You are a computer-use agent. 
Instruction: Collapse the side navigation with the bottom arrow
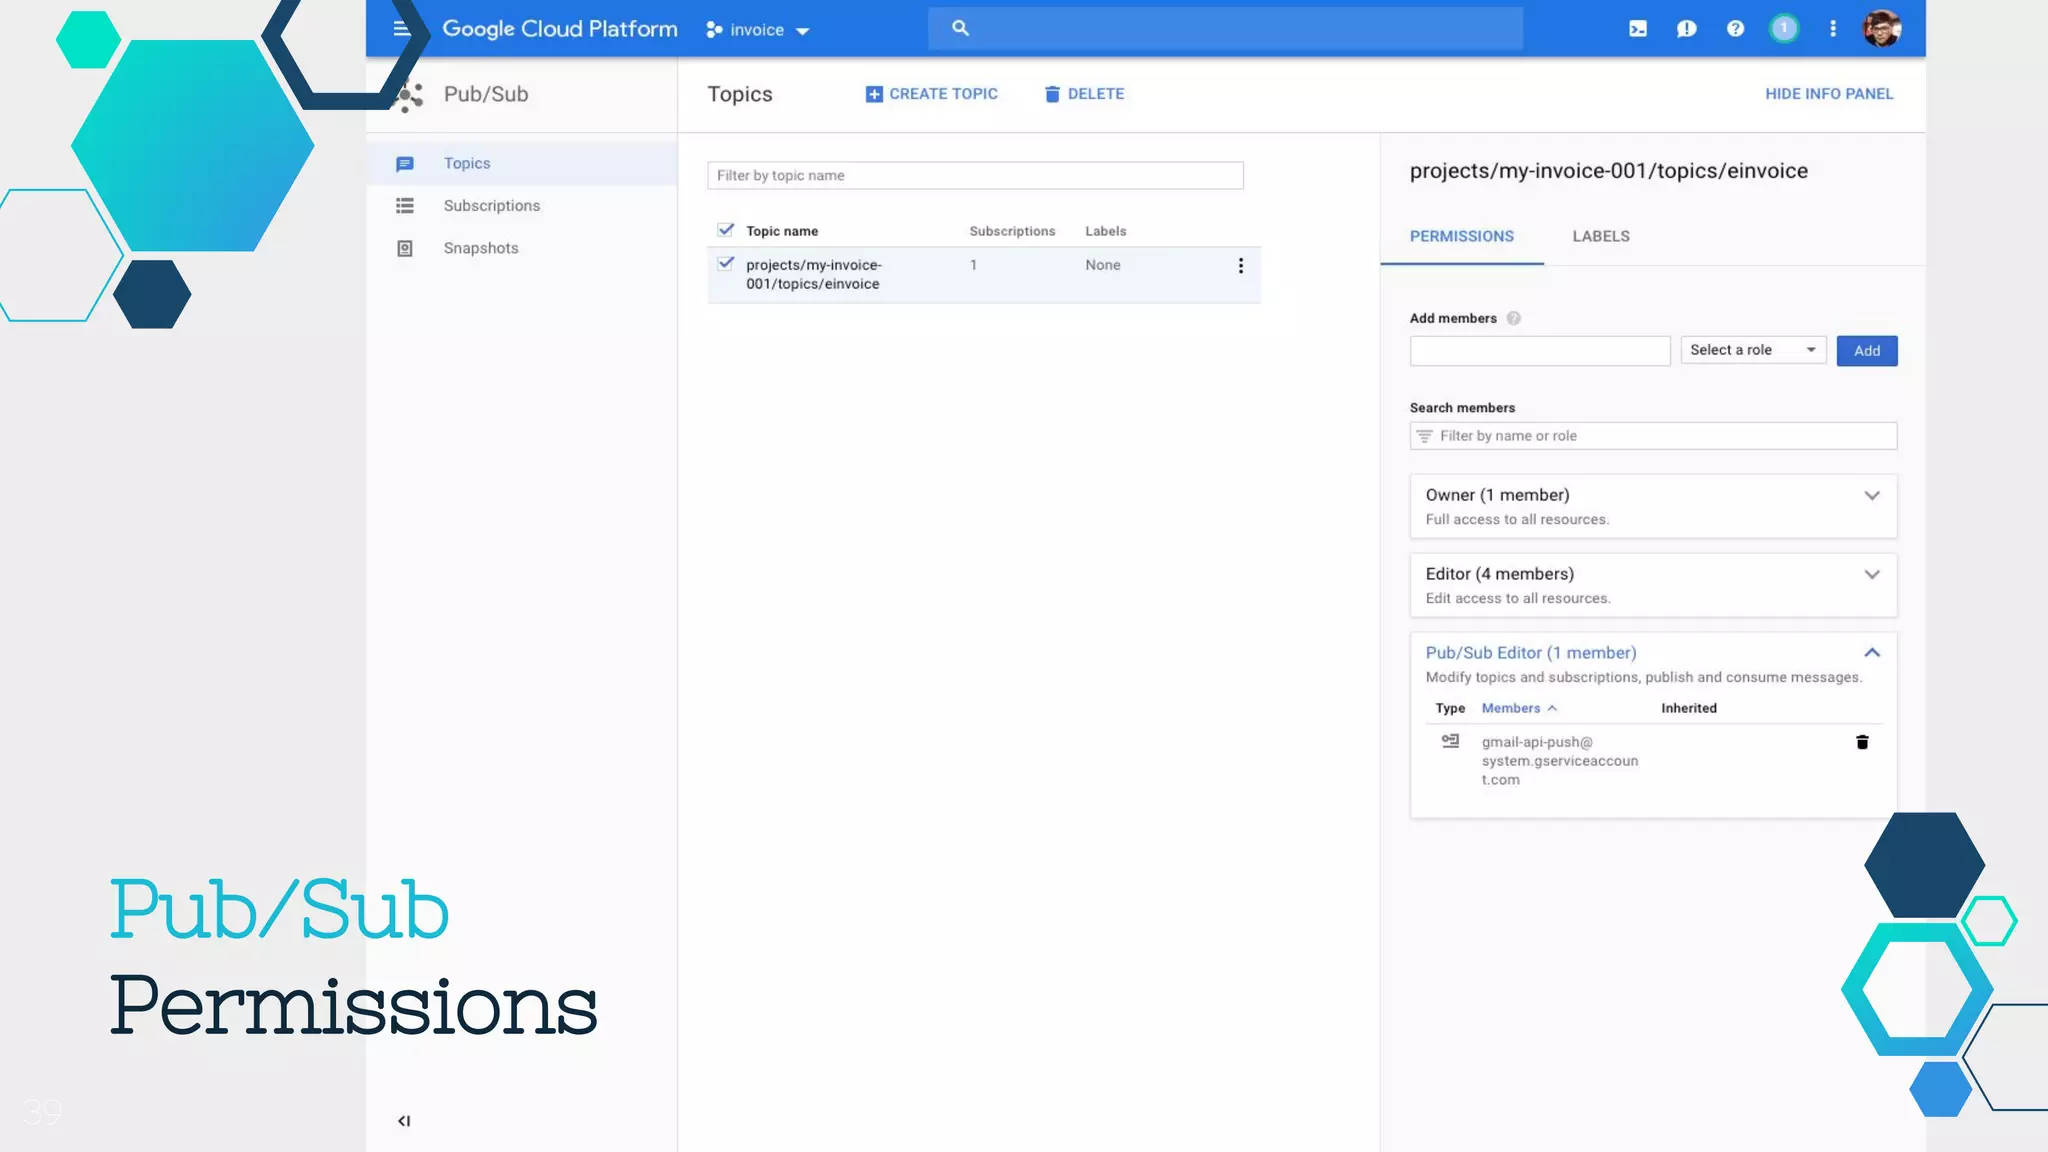pos(404,1121)
